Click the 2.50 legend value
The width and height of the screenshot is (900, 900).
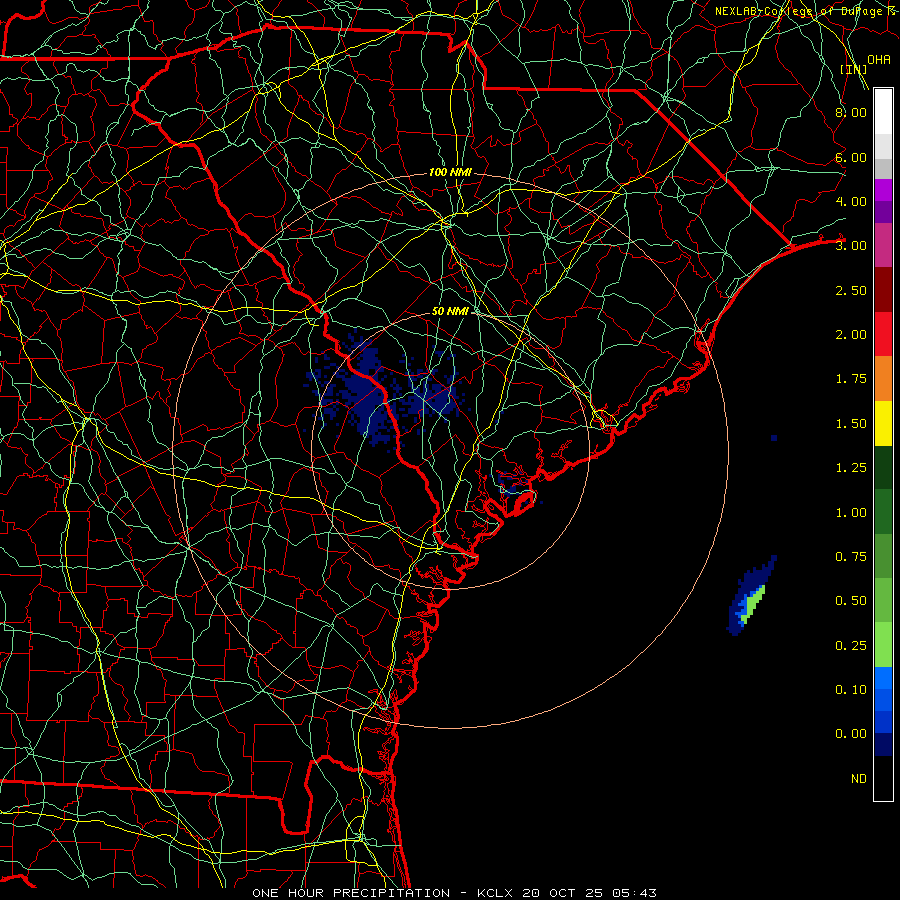point(851,290)
